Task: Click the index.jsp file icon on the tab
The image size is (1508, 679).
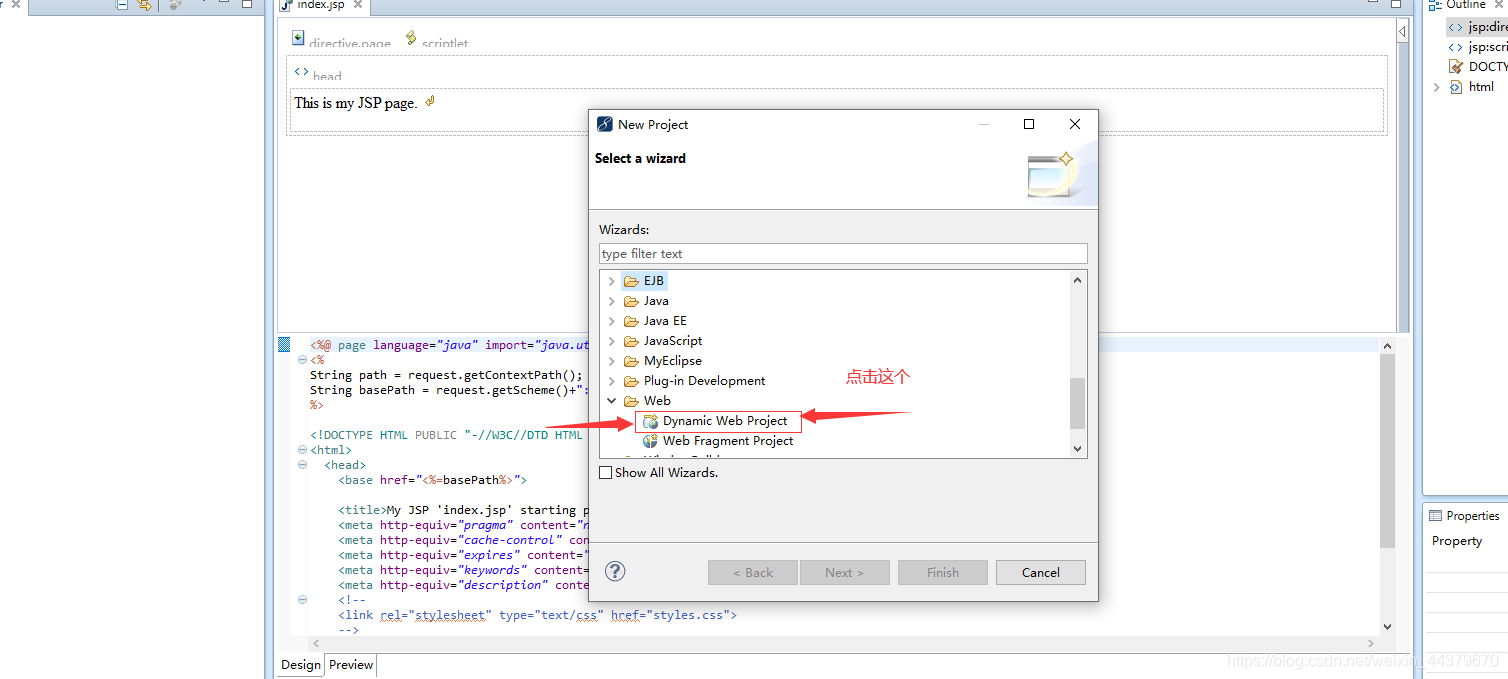Action: tap(287, 5)
